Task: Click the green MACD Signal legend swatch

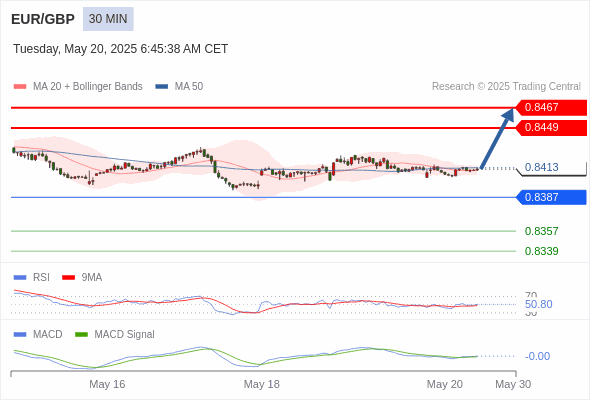Action: pos(81,335)
